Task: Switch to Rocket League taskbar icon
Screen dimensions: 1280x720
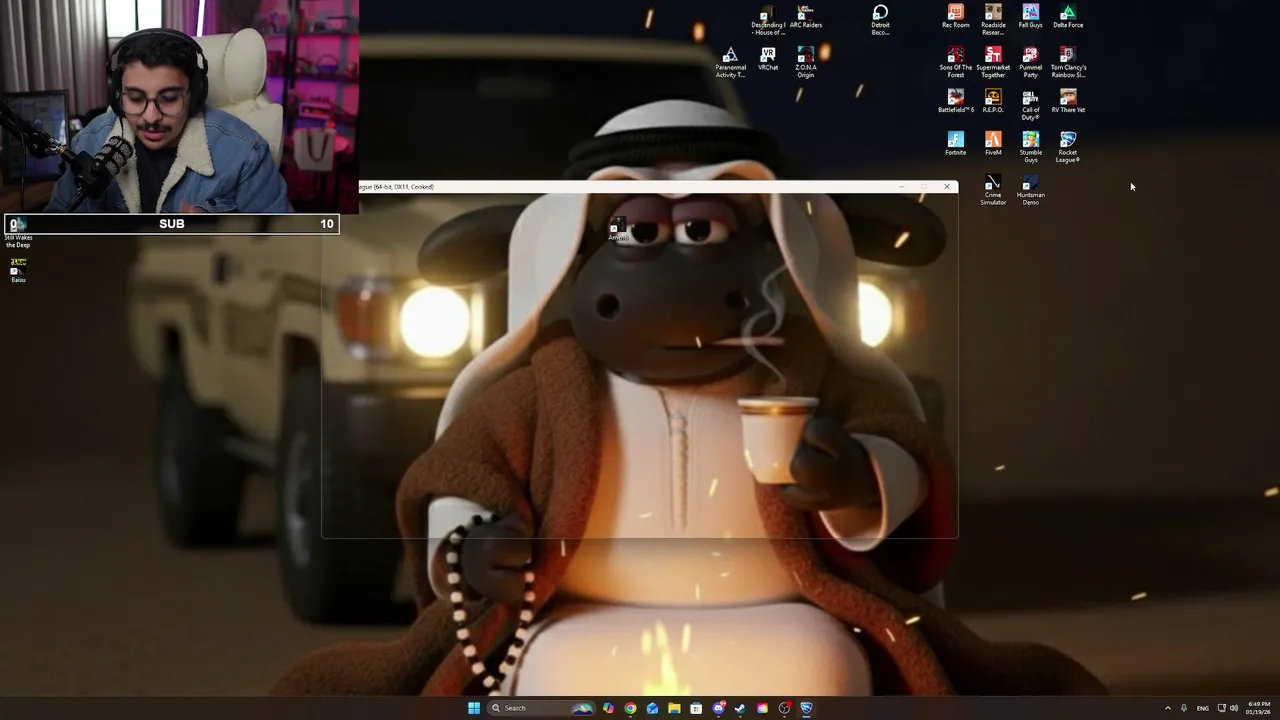Action: point(806,708)
